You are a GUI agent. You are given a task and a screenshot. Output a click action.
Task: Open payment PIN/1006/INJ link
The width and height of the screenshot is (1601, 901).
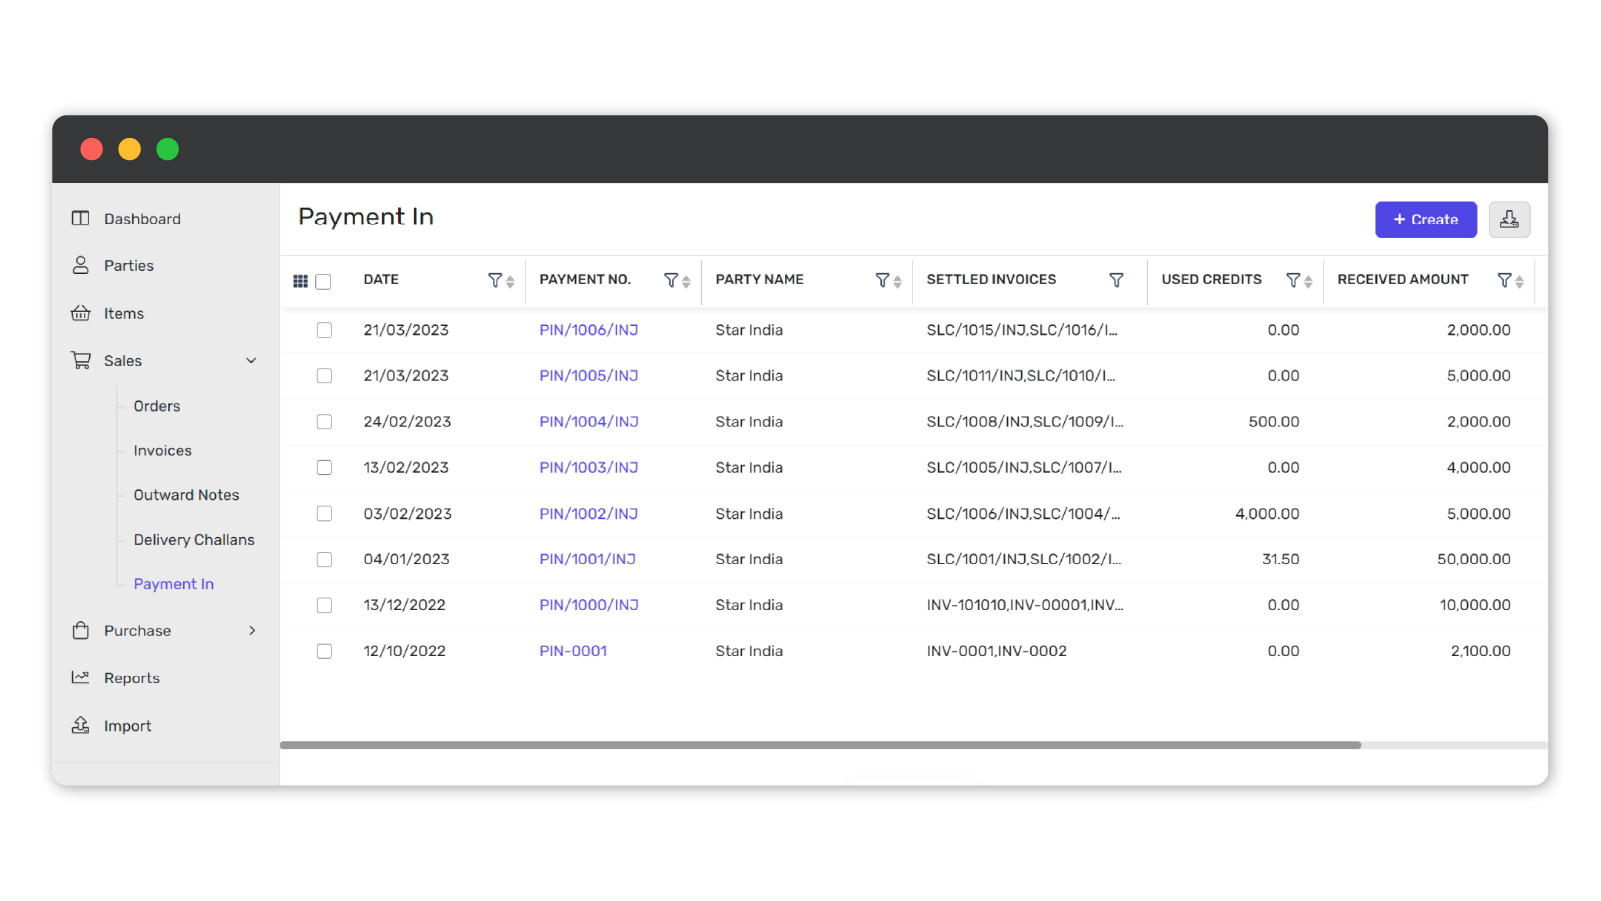pos(589,330)
